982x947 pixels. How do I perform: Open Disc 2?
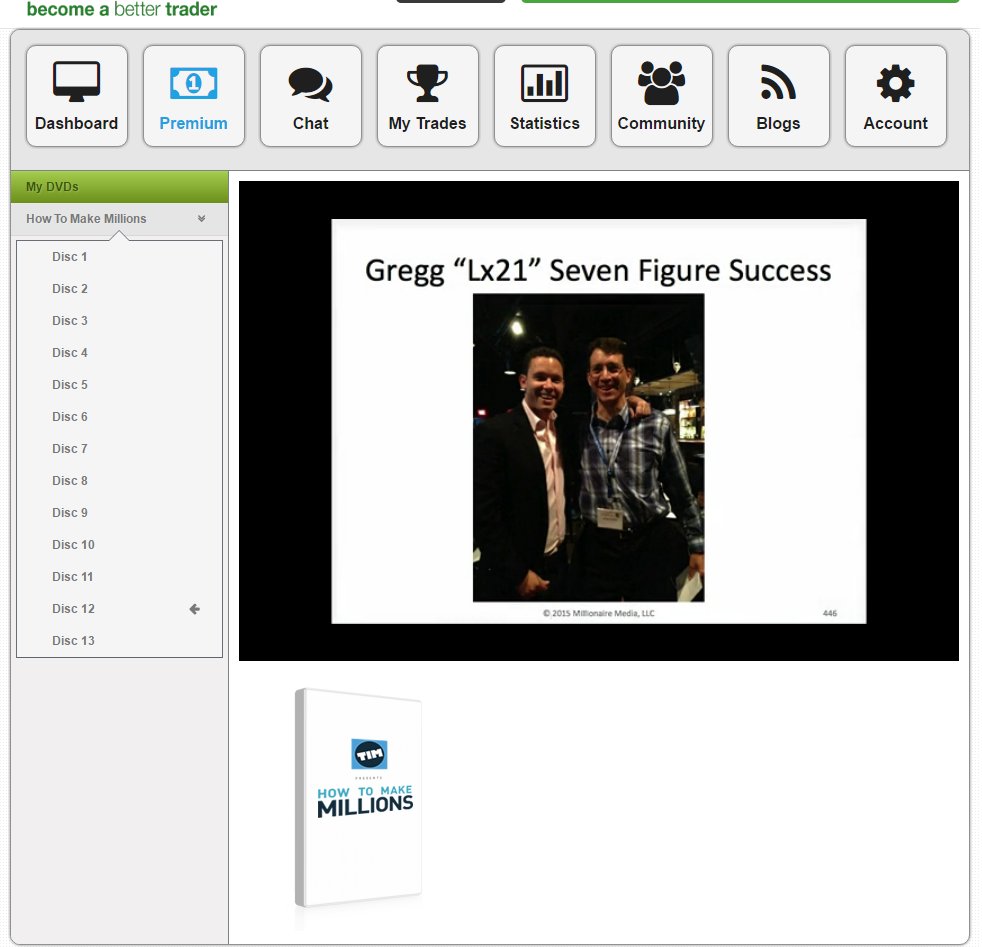tap(70, 289)
